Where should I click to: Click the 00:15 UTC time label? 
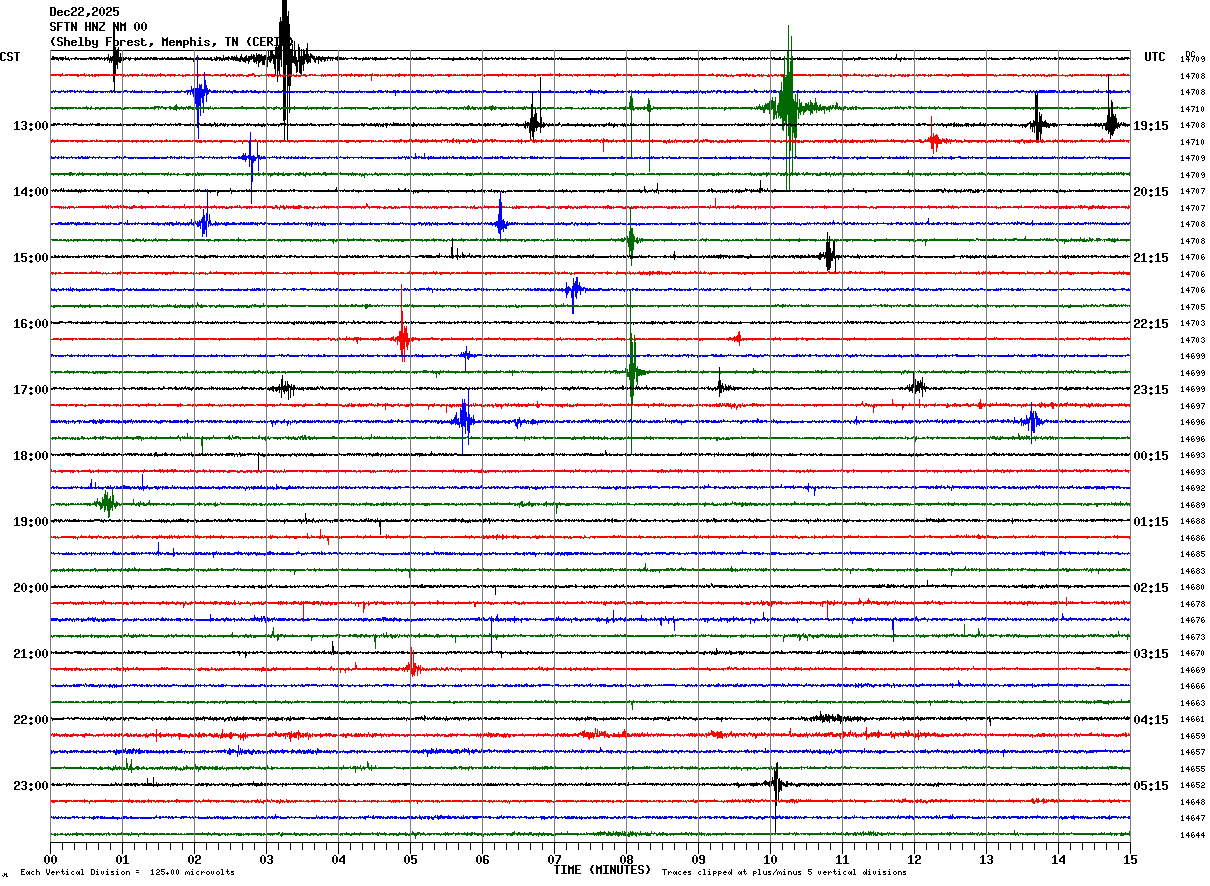click(x=1151, y=456)
